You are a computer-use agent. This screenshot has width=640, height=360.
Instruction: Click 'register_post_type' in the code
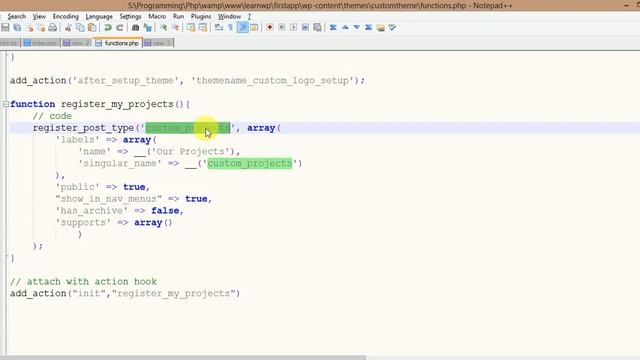83,128
